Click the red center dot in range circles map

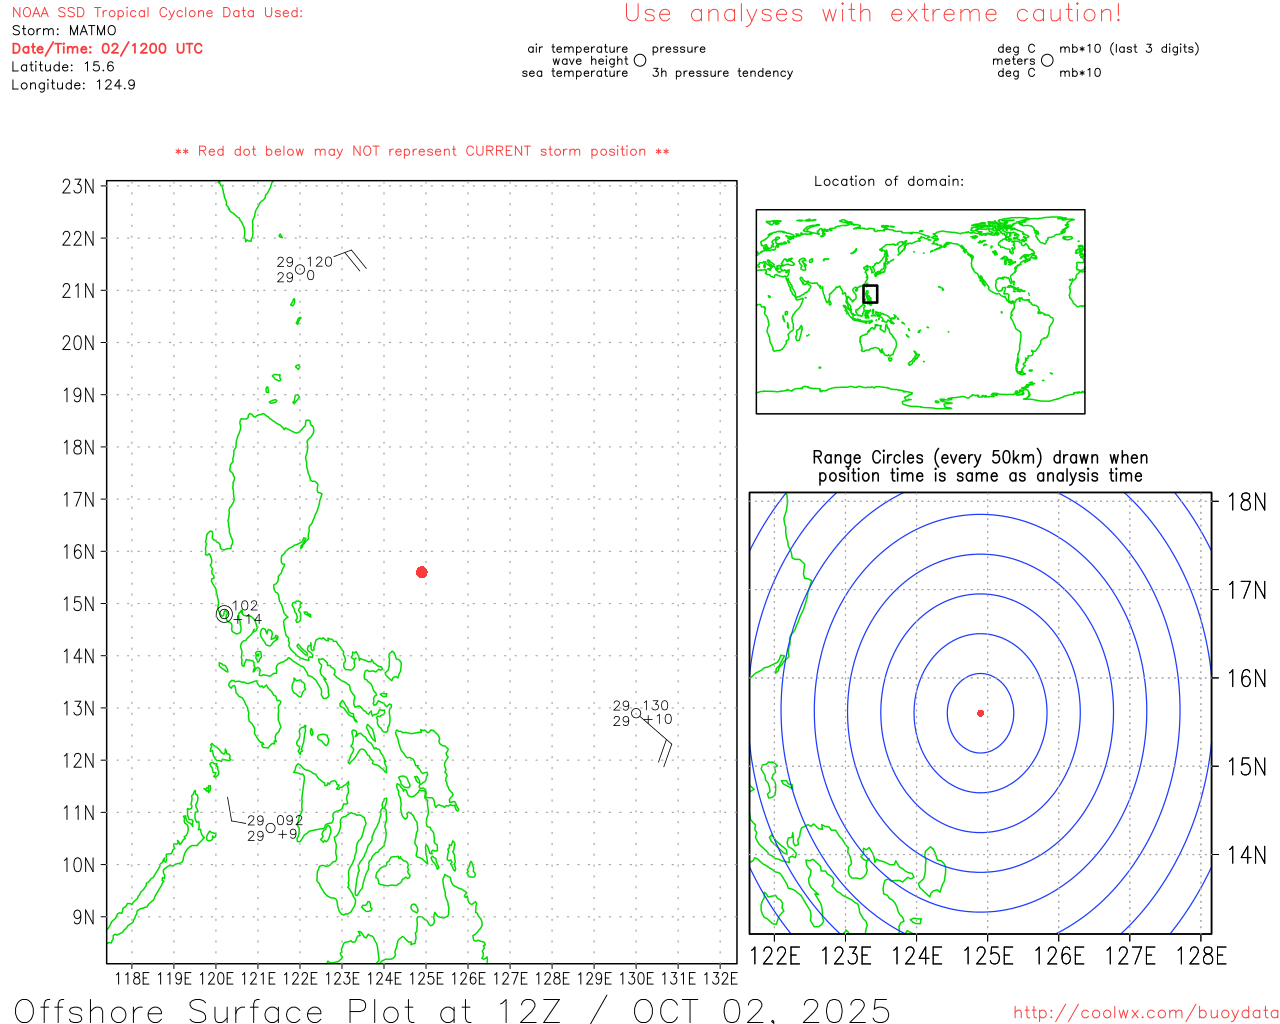981,713
